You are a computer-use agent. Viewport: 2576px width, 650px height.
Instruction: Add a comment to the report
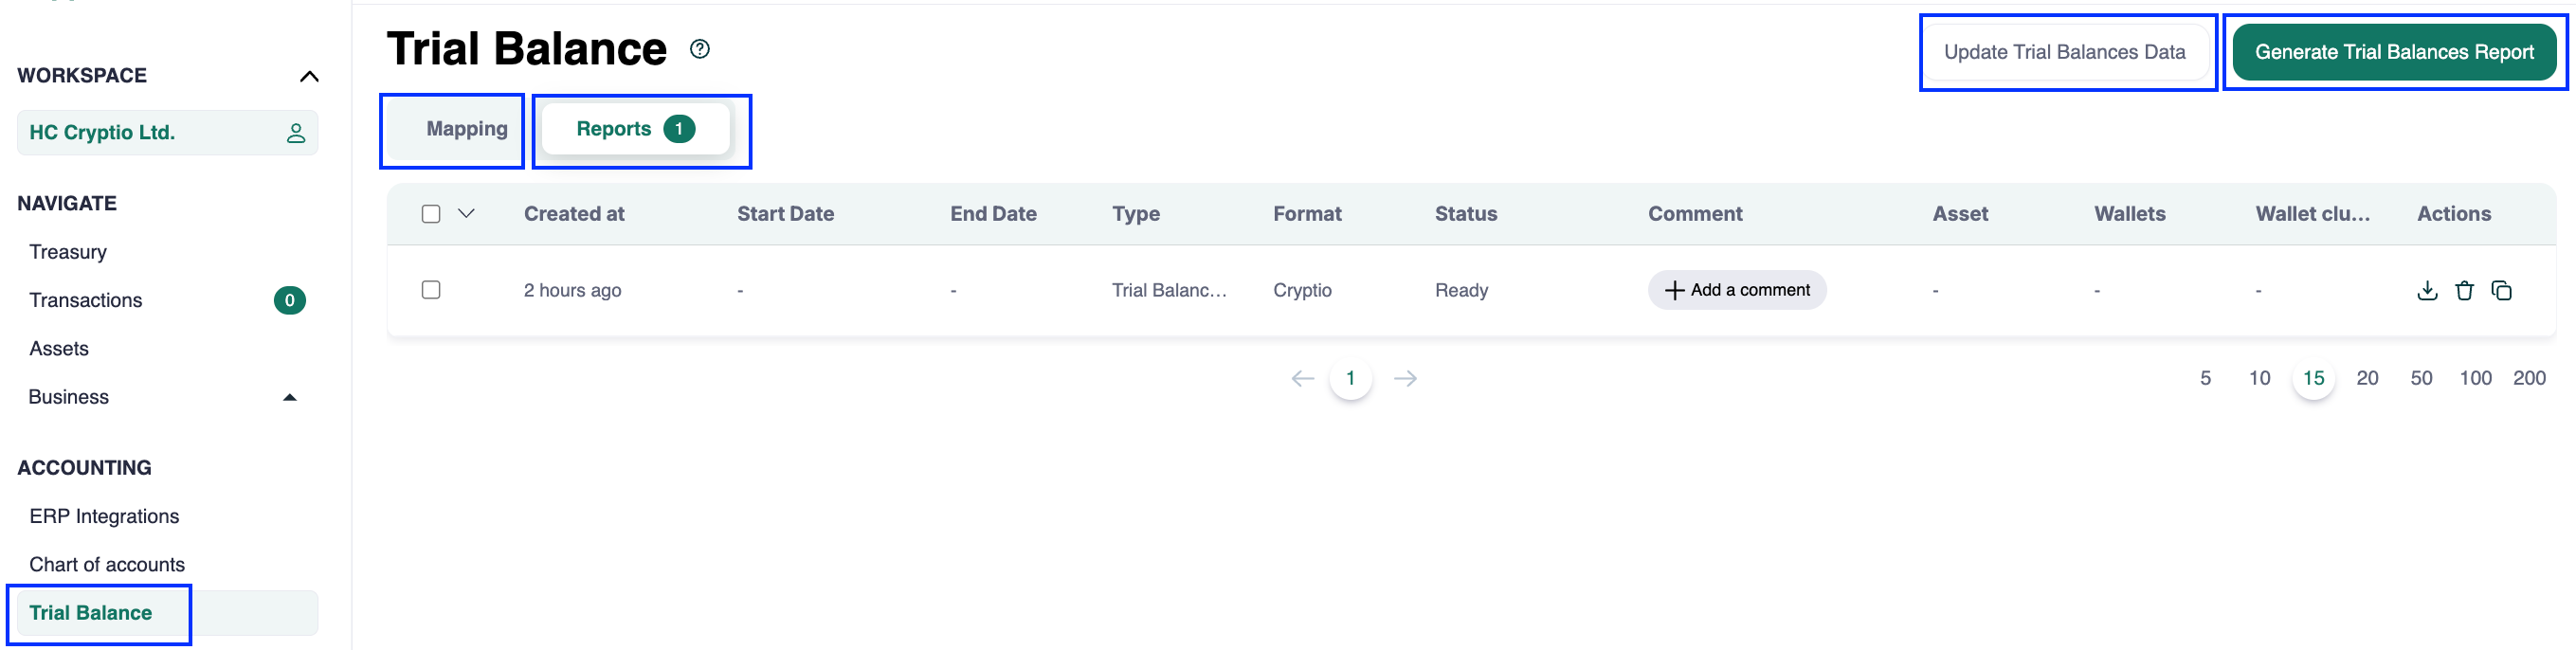(1736, 290)
